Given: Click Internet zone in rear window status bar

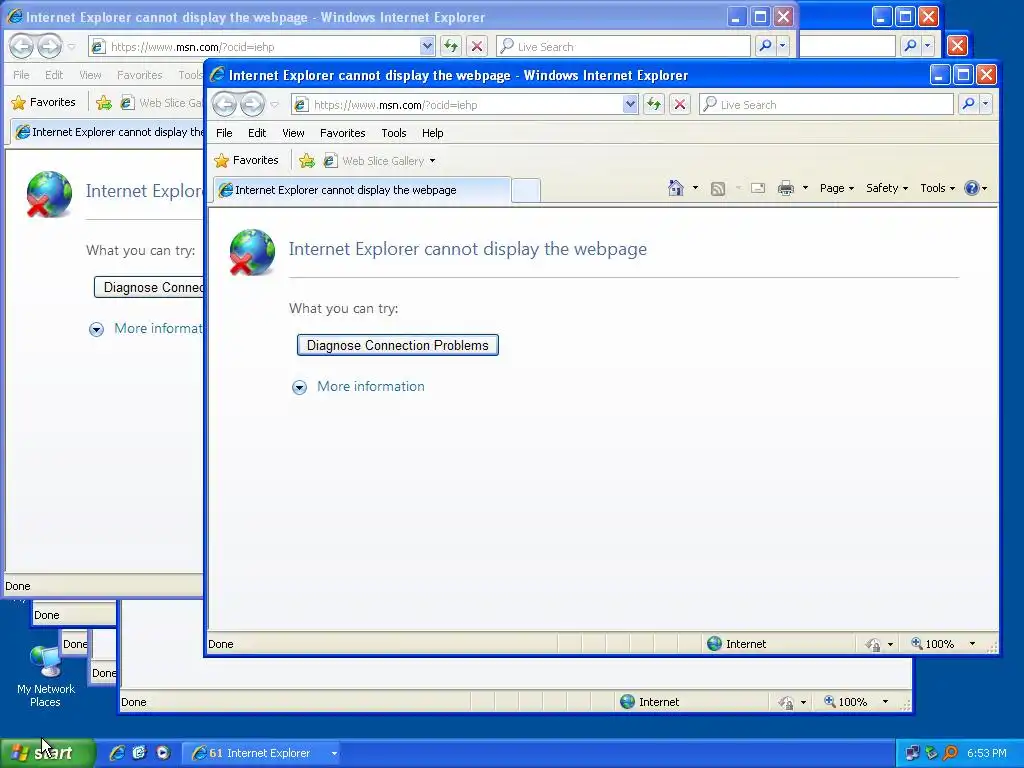Looking at the screenshot, I should (x=650, y=702).
